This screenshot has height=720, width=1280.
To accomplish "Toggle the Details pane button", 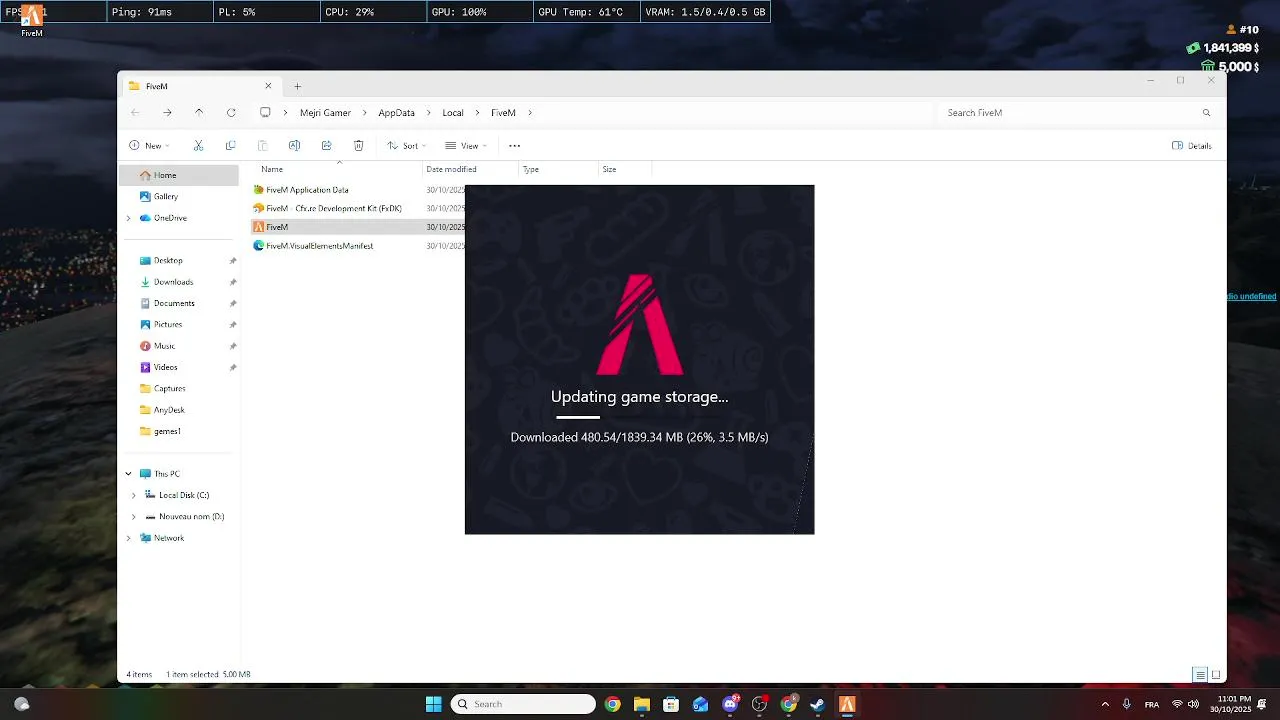I will click(1192, 145).
